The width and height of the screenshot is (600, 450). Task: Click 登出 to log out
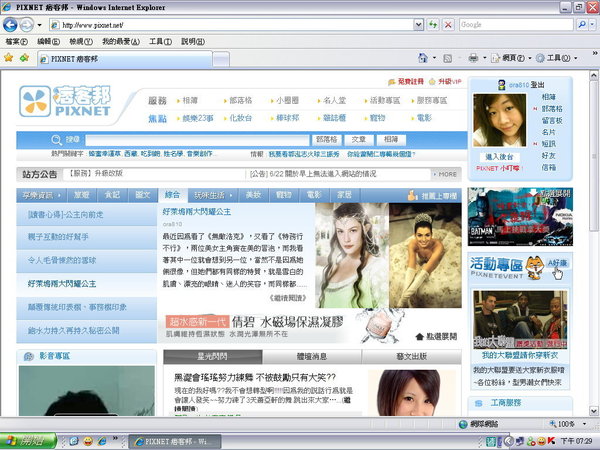537,85
